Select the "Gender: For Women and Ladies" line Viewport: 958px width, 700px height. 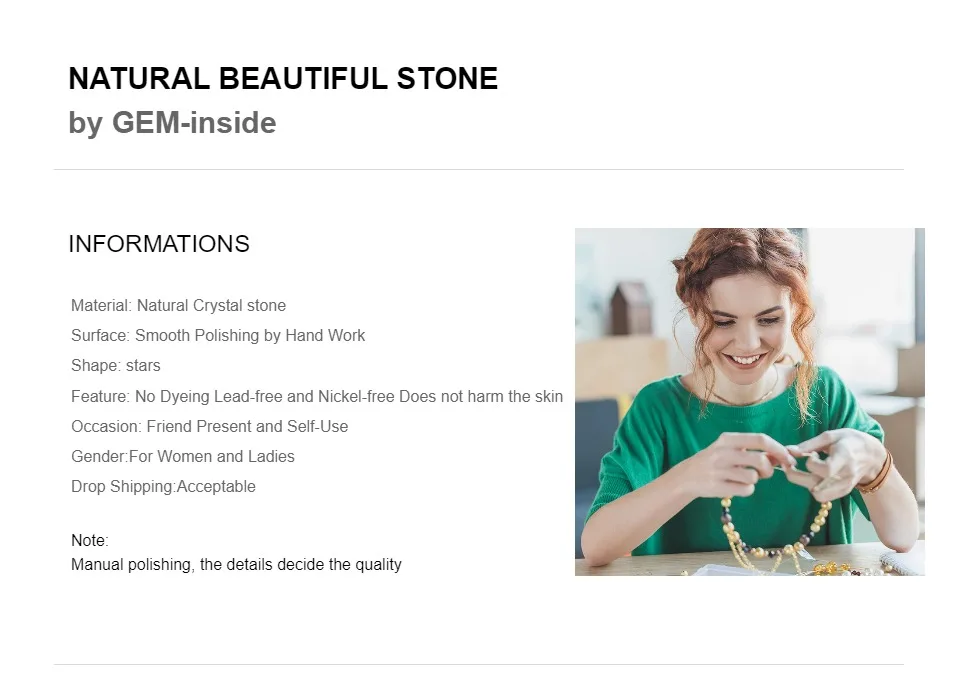183,457
